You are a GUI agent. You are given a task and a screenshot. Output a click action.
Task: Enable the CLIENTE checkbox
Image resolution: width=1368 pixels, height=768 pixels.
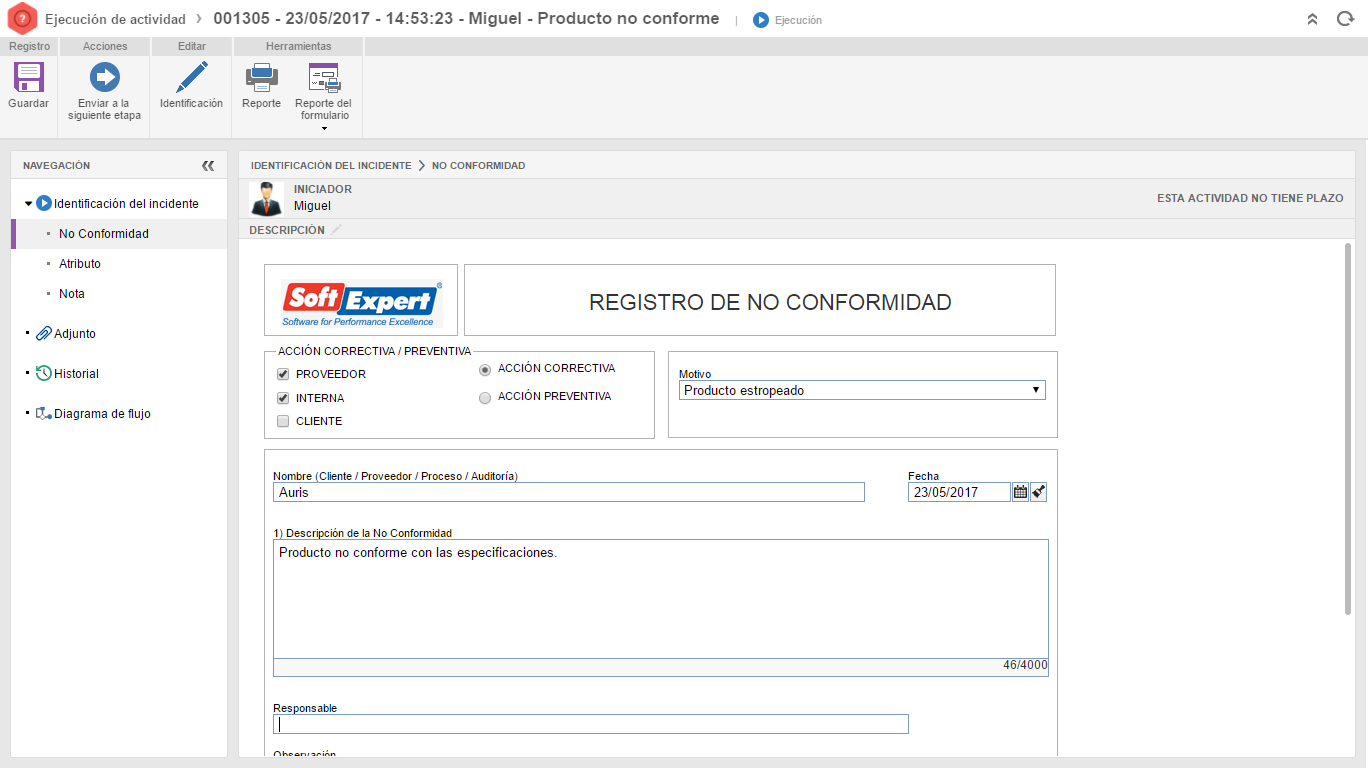(x=283, y=421)
